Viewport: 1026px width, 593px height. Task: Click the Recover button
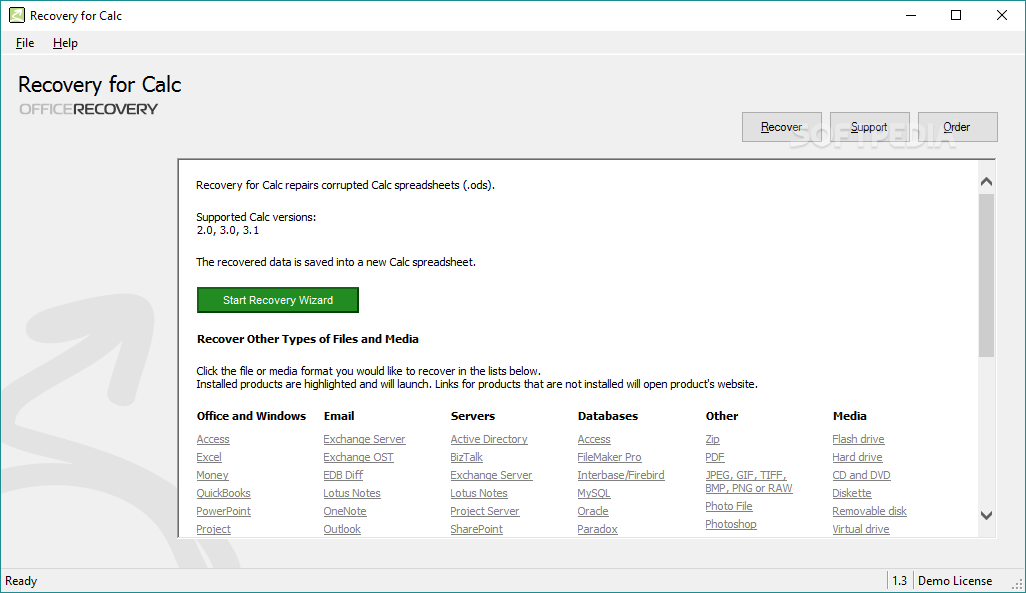click(781, 127)
